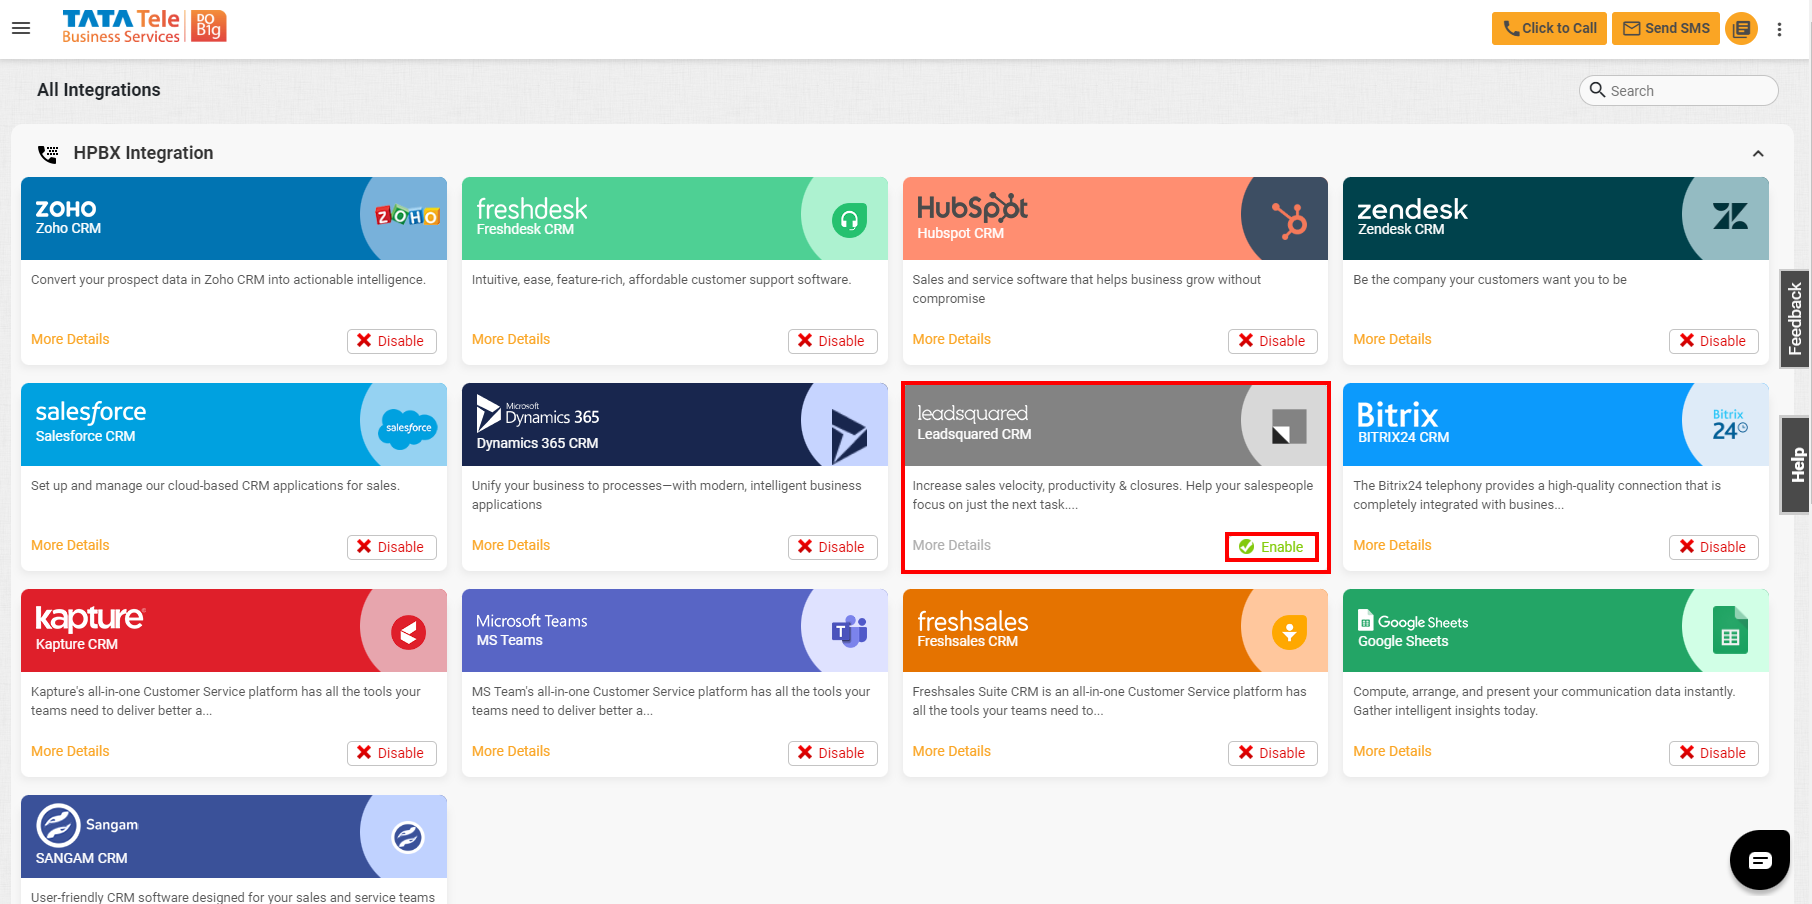
Task: Enable the Leadsquared CRM integration
Action: point(1272,547)
